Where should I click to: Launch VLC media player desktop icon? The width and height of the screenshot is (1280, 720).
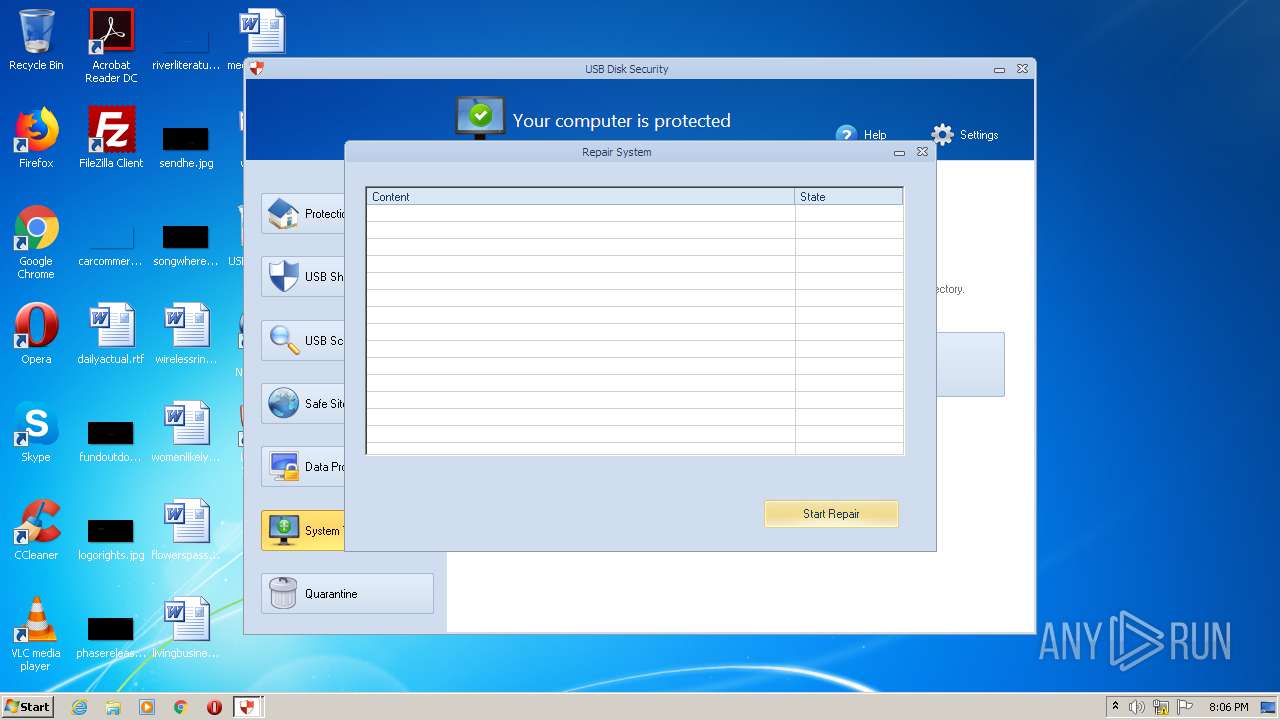pyautogui.click(x=36, y=635)
